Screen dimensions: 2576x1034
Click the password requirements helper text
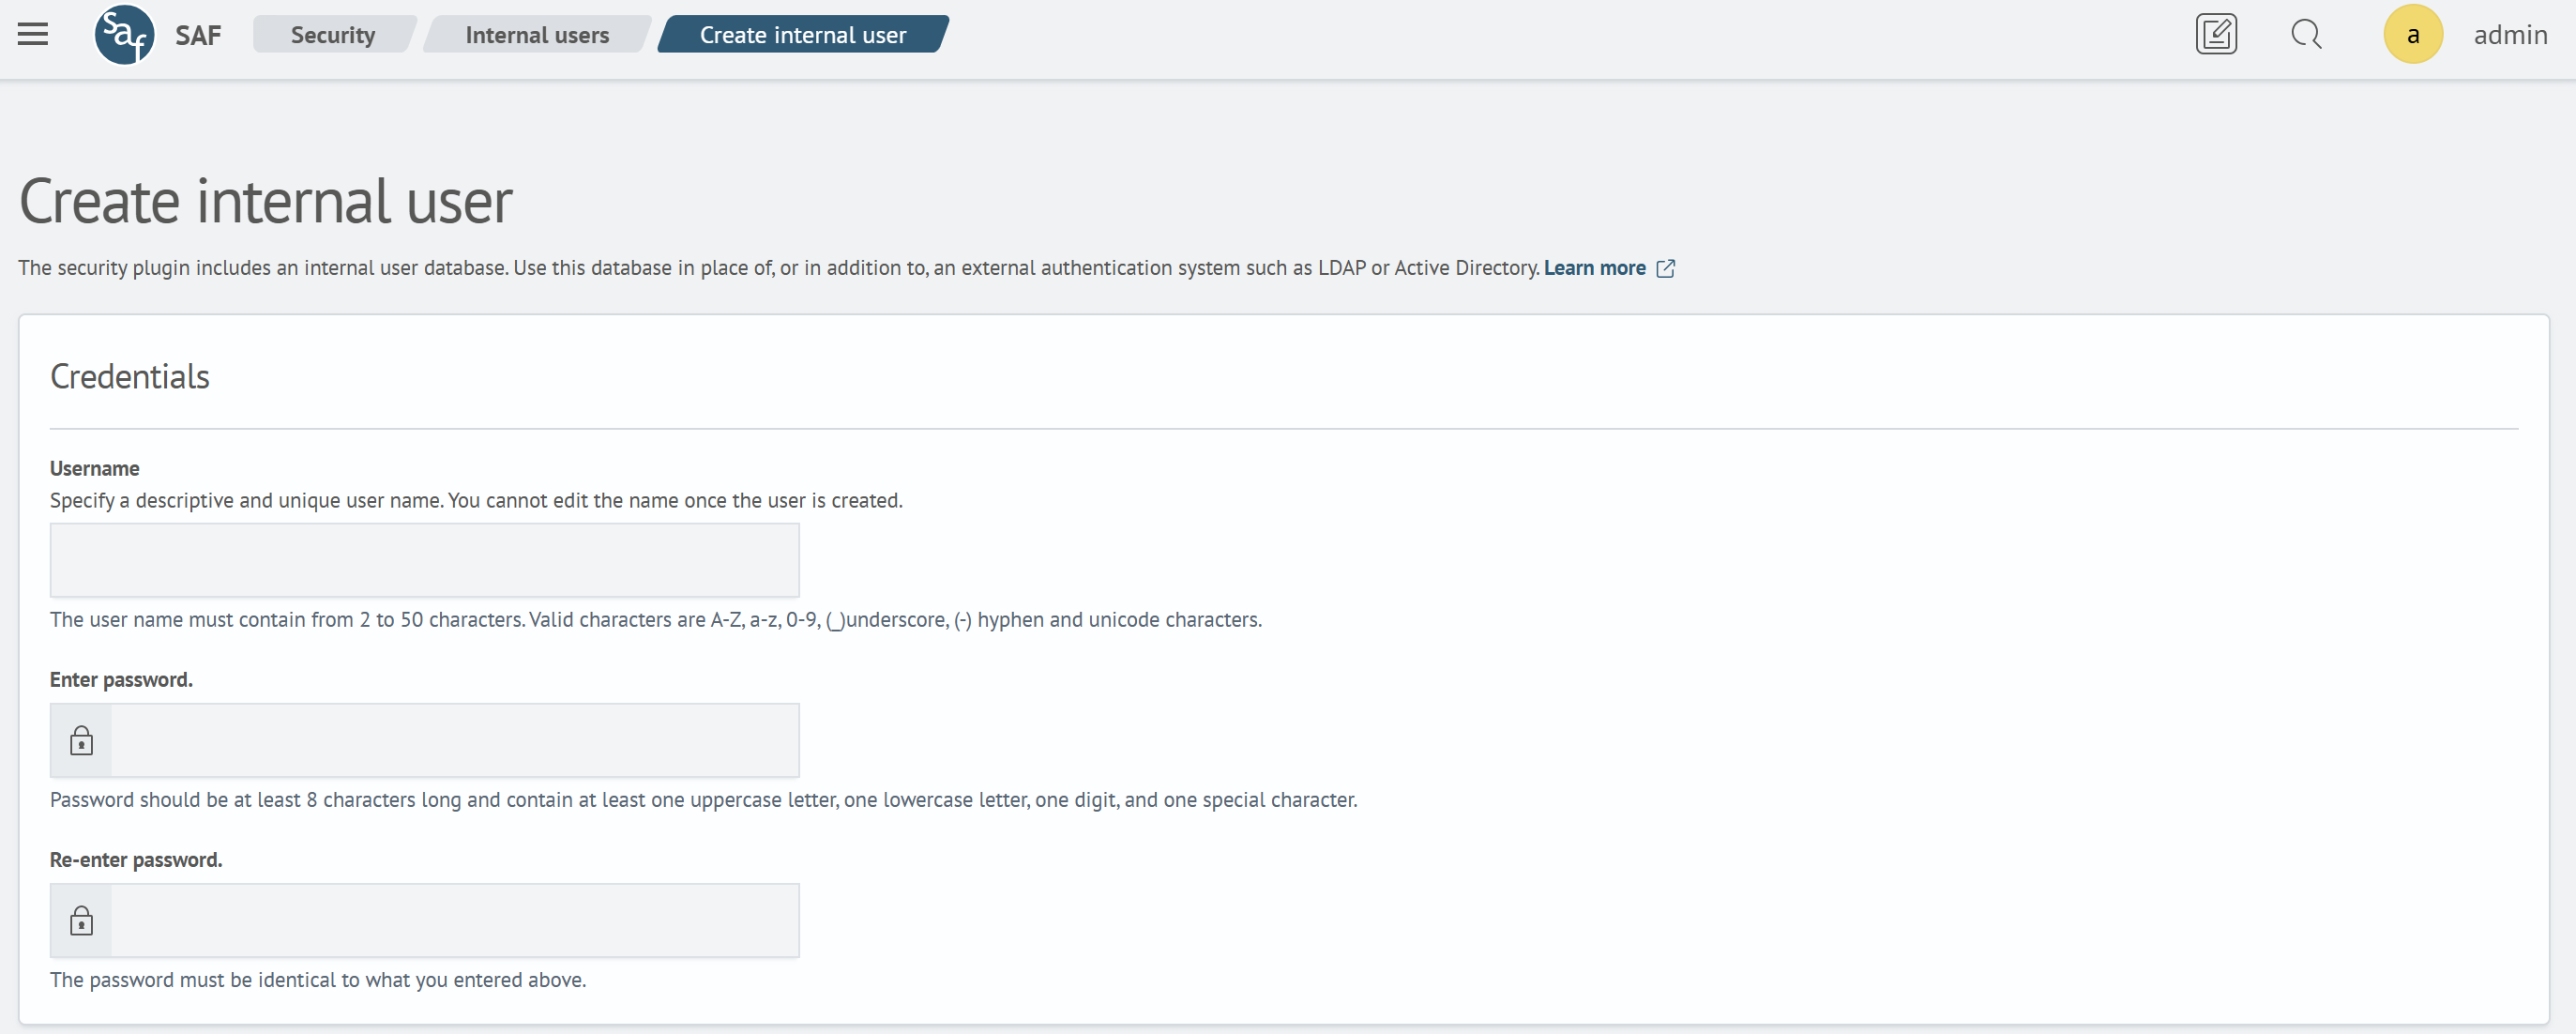[x=702, y=799]
